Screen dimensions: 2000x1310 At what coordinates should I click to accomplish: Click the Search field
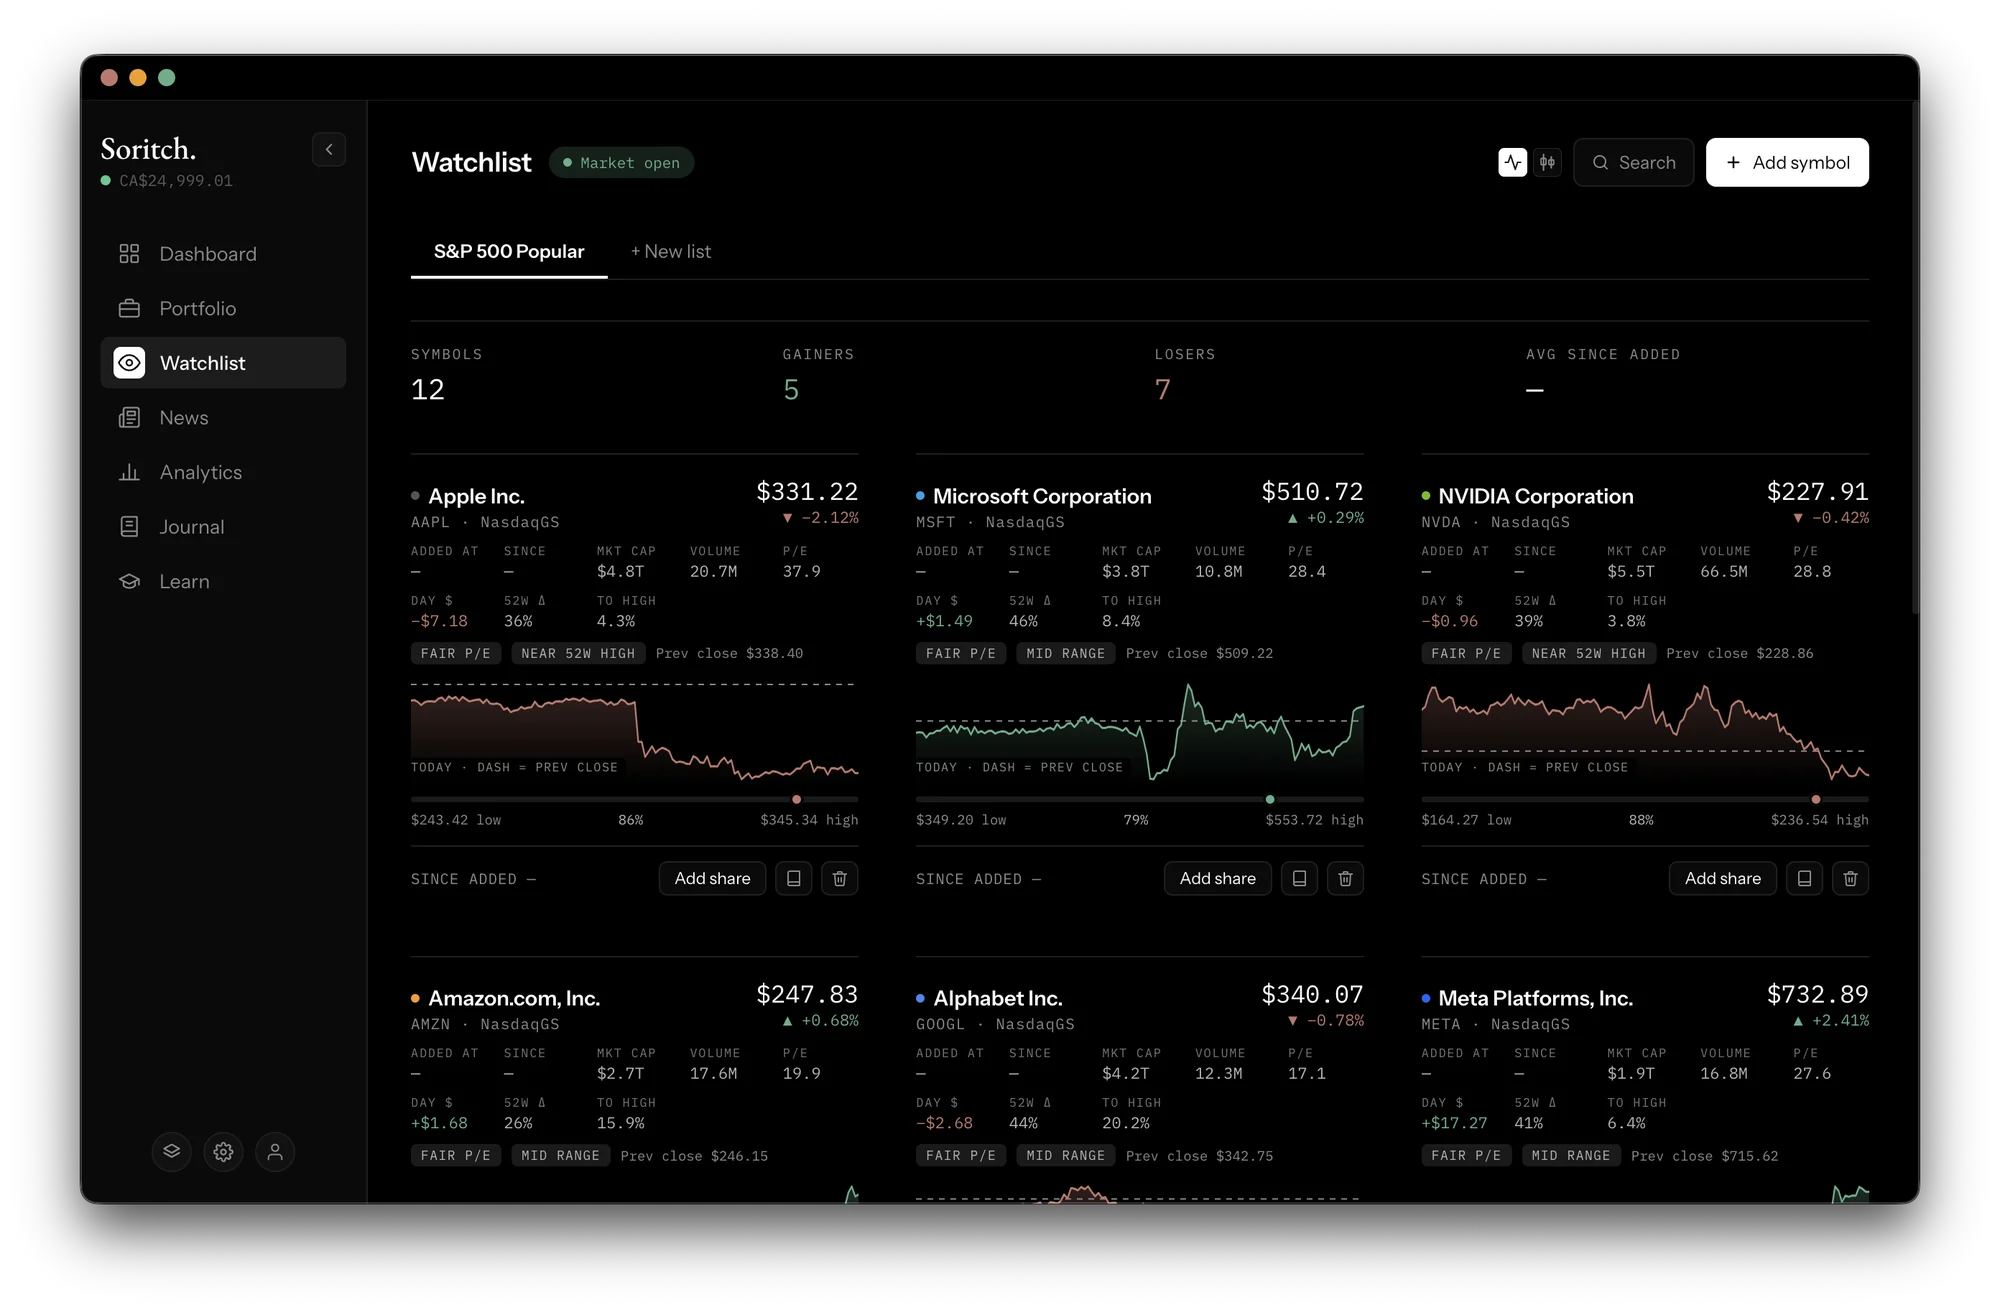point(1633,163)
